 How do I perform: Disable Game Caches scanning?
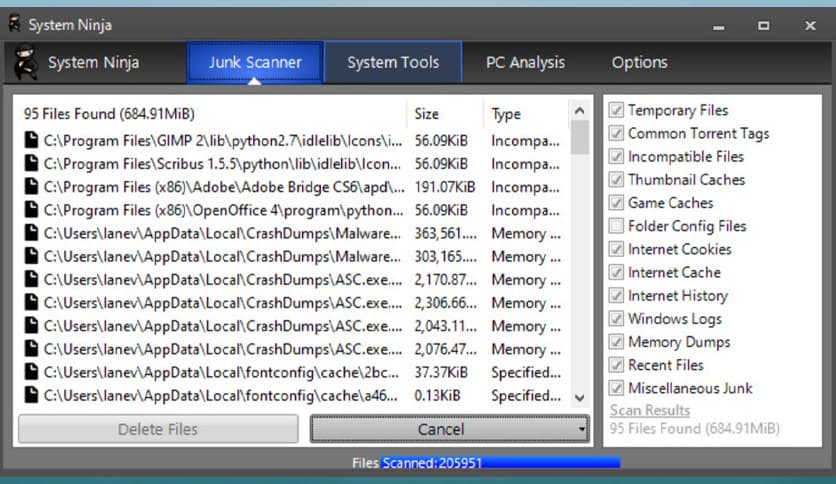click(x=616, y=203)
